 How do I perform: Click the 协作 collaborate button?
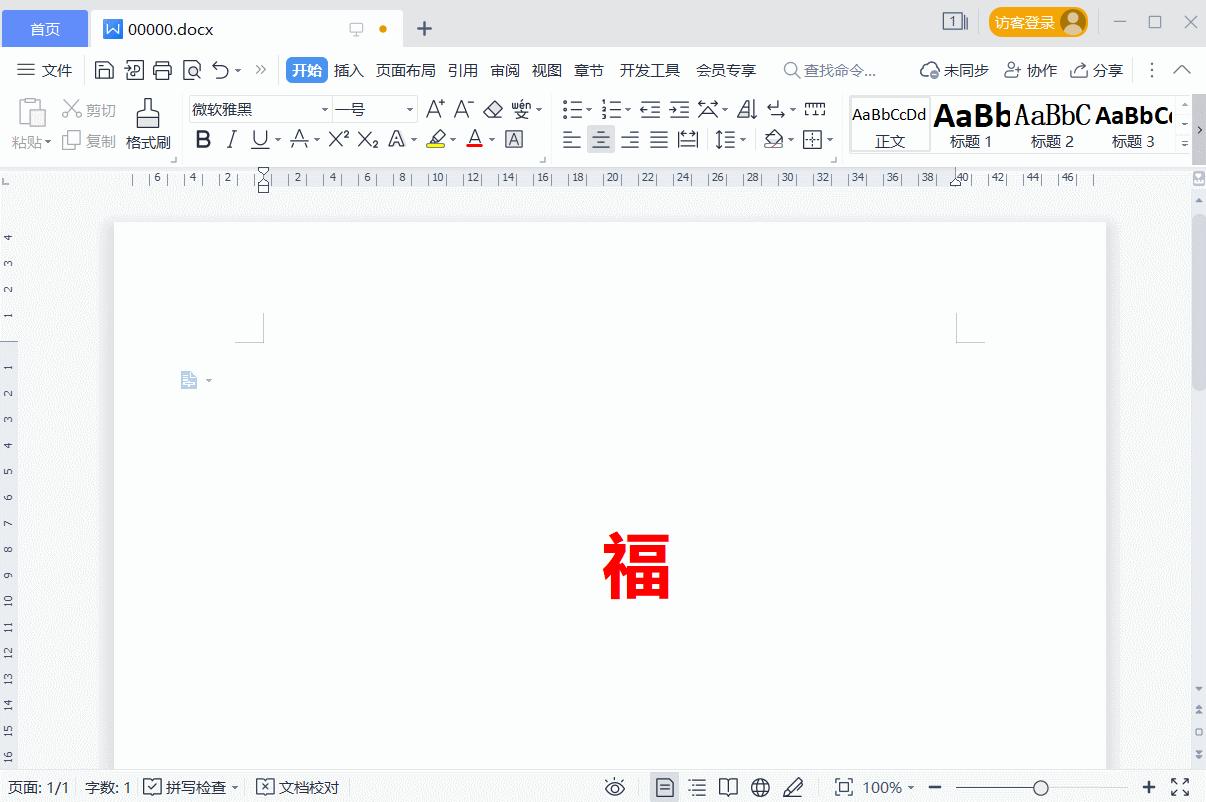click(x=1030, y=70)
